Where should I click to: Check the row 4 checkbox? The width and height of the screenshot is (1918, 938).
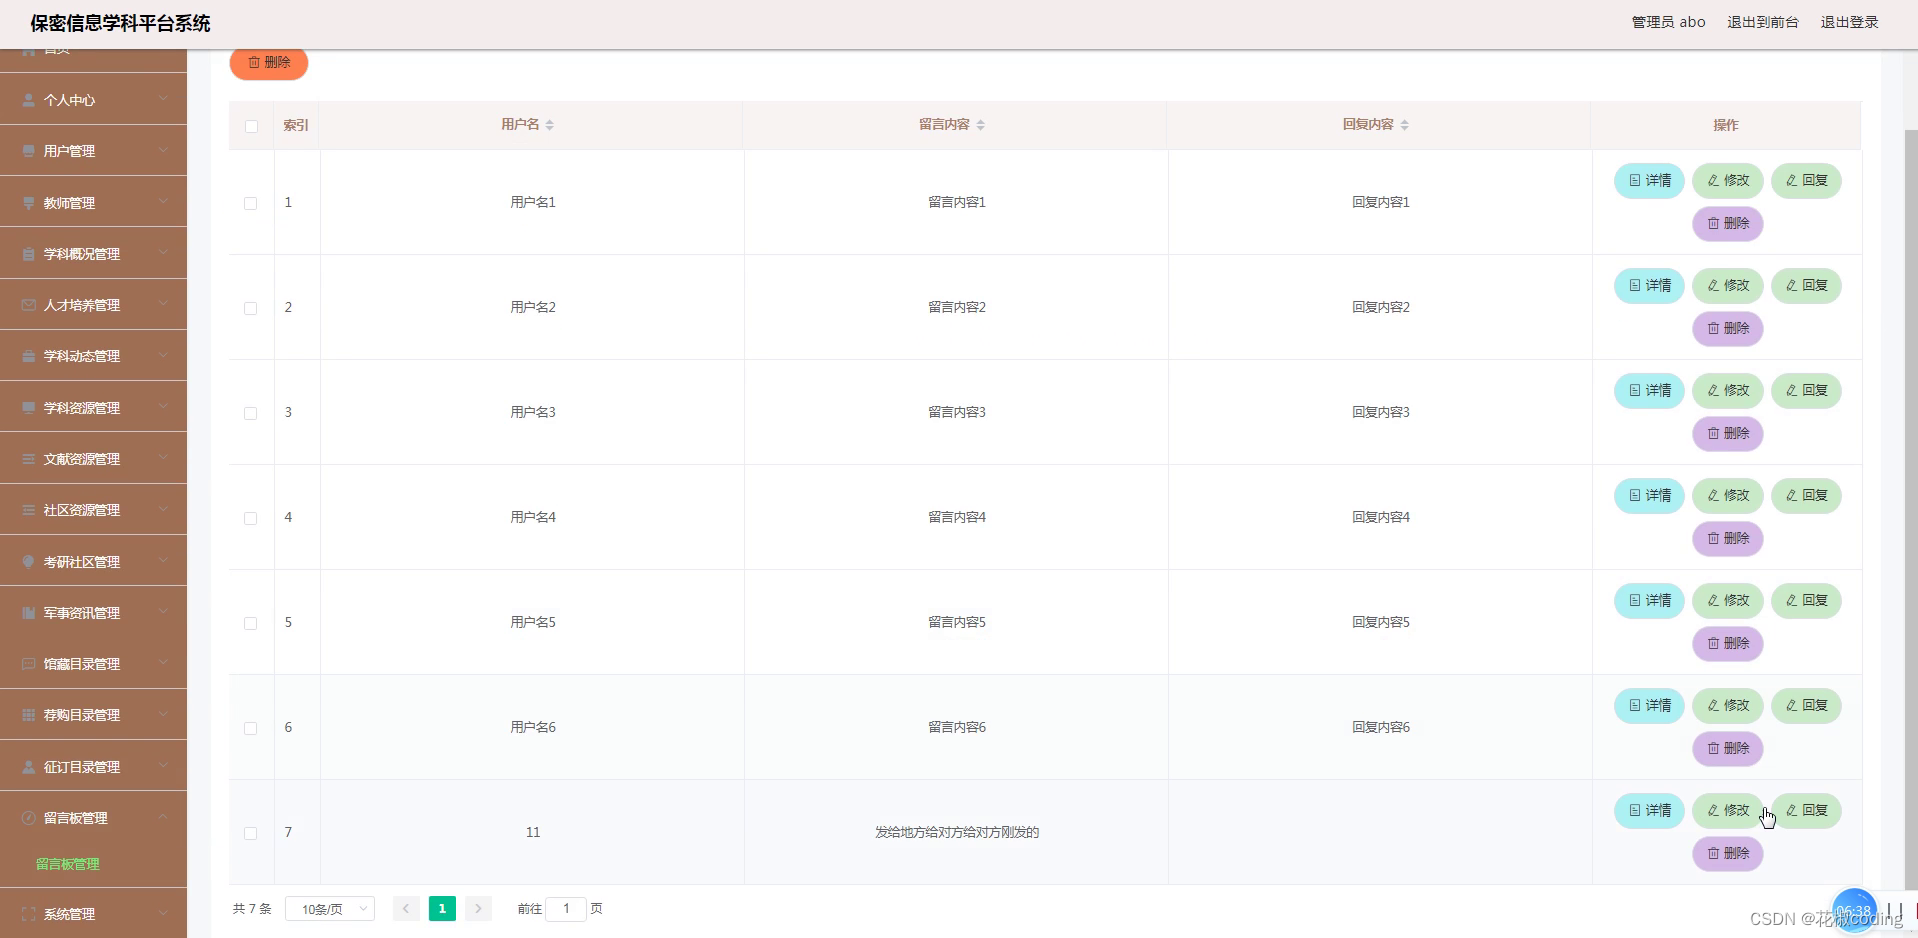(x=251, y=518)
